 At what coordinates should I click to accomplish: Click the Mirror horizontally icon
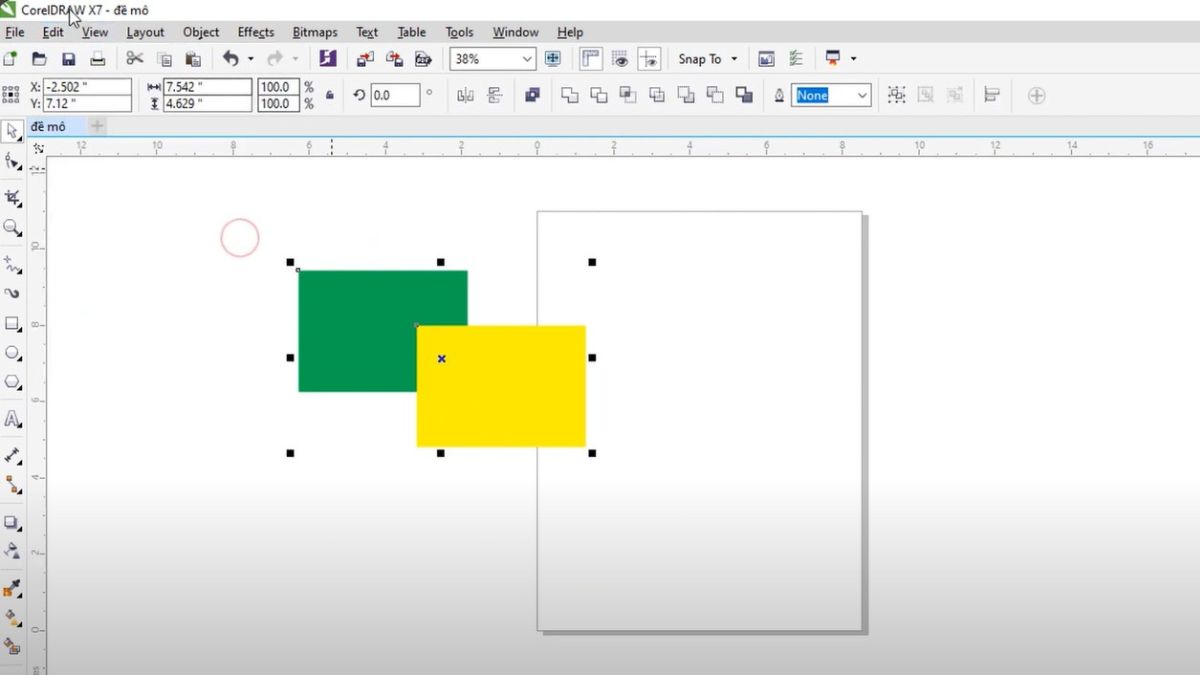(465, 95)
